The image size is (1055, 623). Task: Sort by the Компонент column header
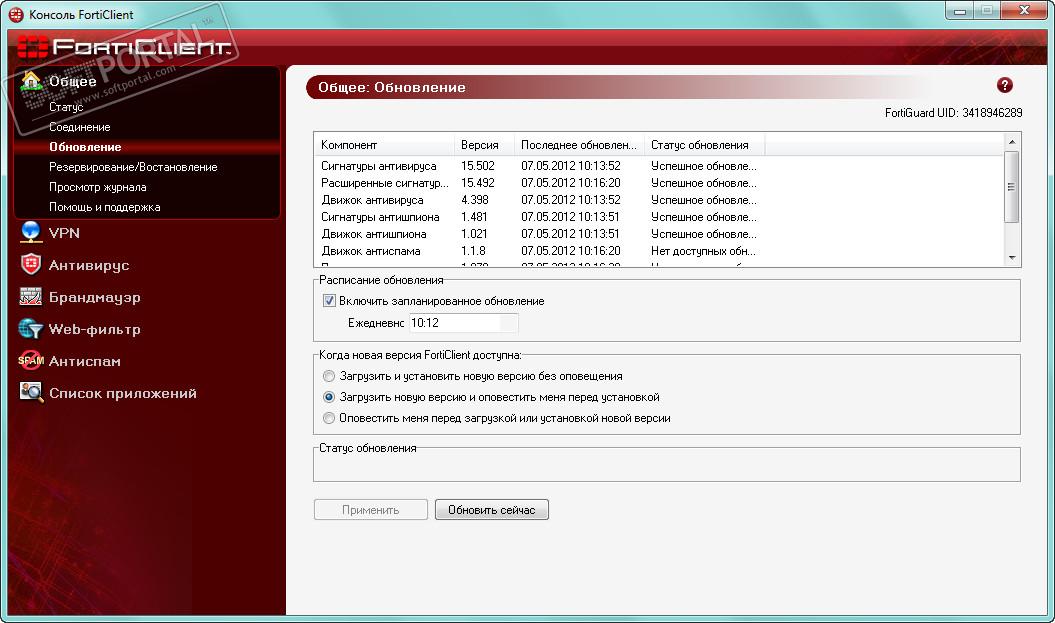[x=384, y=145]
